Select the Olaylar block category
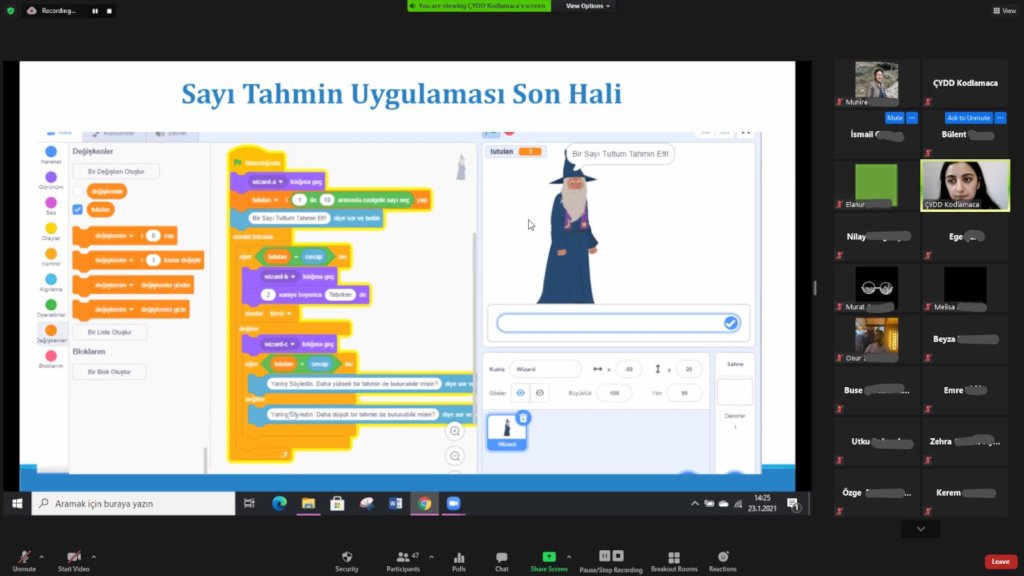 [x=49, y=228]
